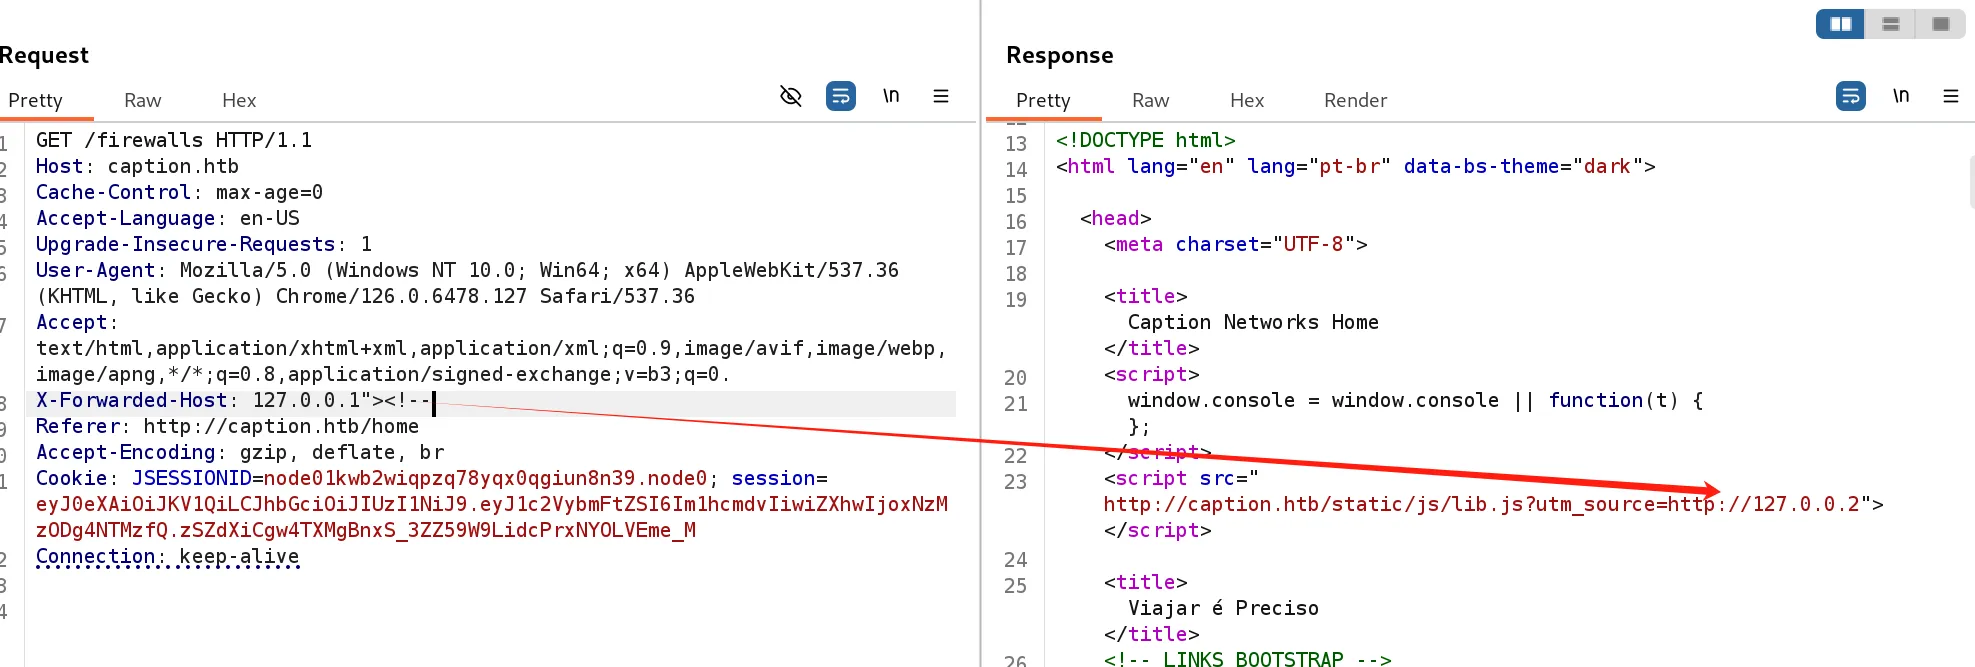1975x667 pixels.
Task: Toggle show newlines \n in Response panel
Action: (x=1901, y=96)
